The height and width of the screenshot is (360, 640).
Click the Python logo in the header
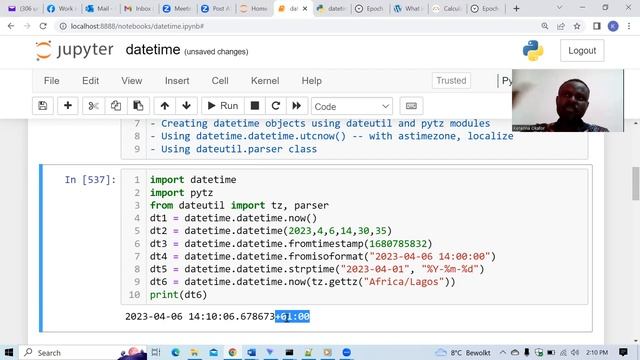533,51
